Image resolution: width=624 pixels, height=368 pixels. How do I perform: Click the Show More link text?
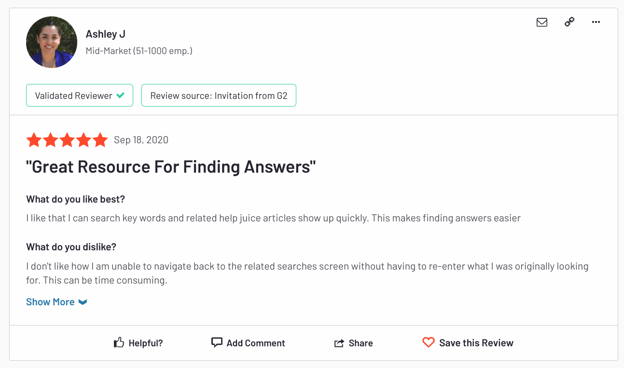point(50,302)
